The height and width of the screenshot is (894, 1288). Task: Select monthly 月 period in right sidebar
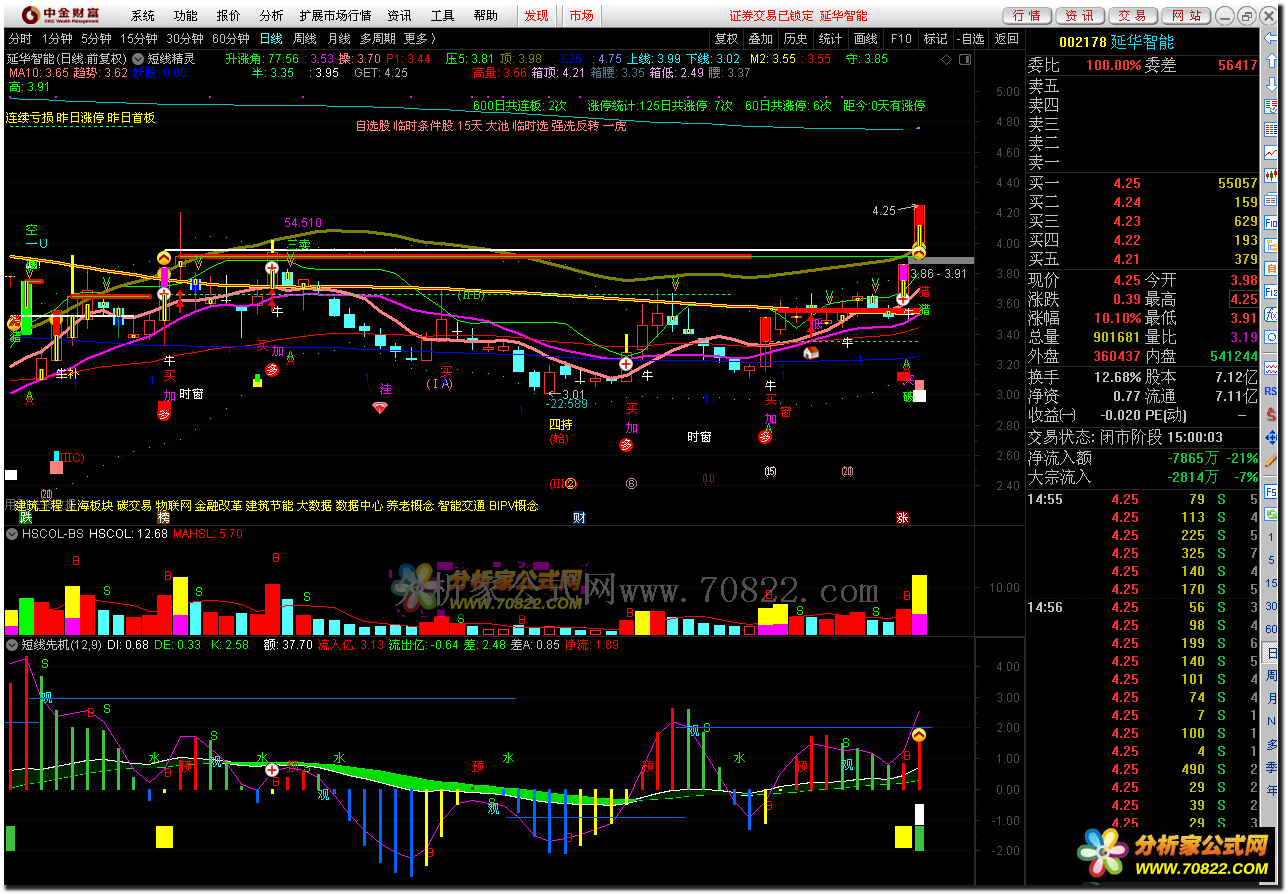1271,698
